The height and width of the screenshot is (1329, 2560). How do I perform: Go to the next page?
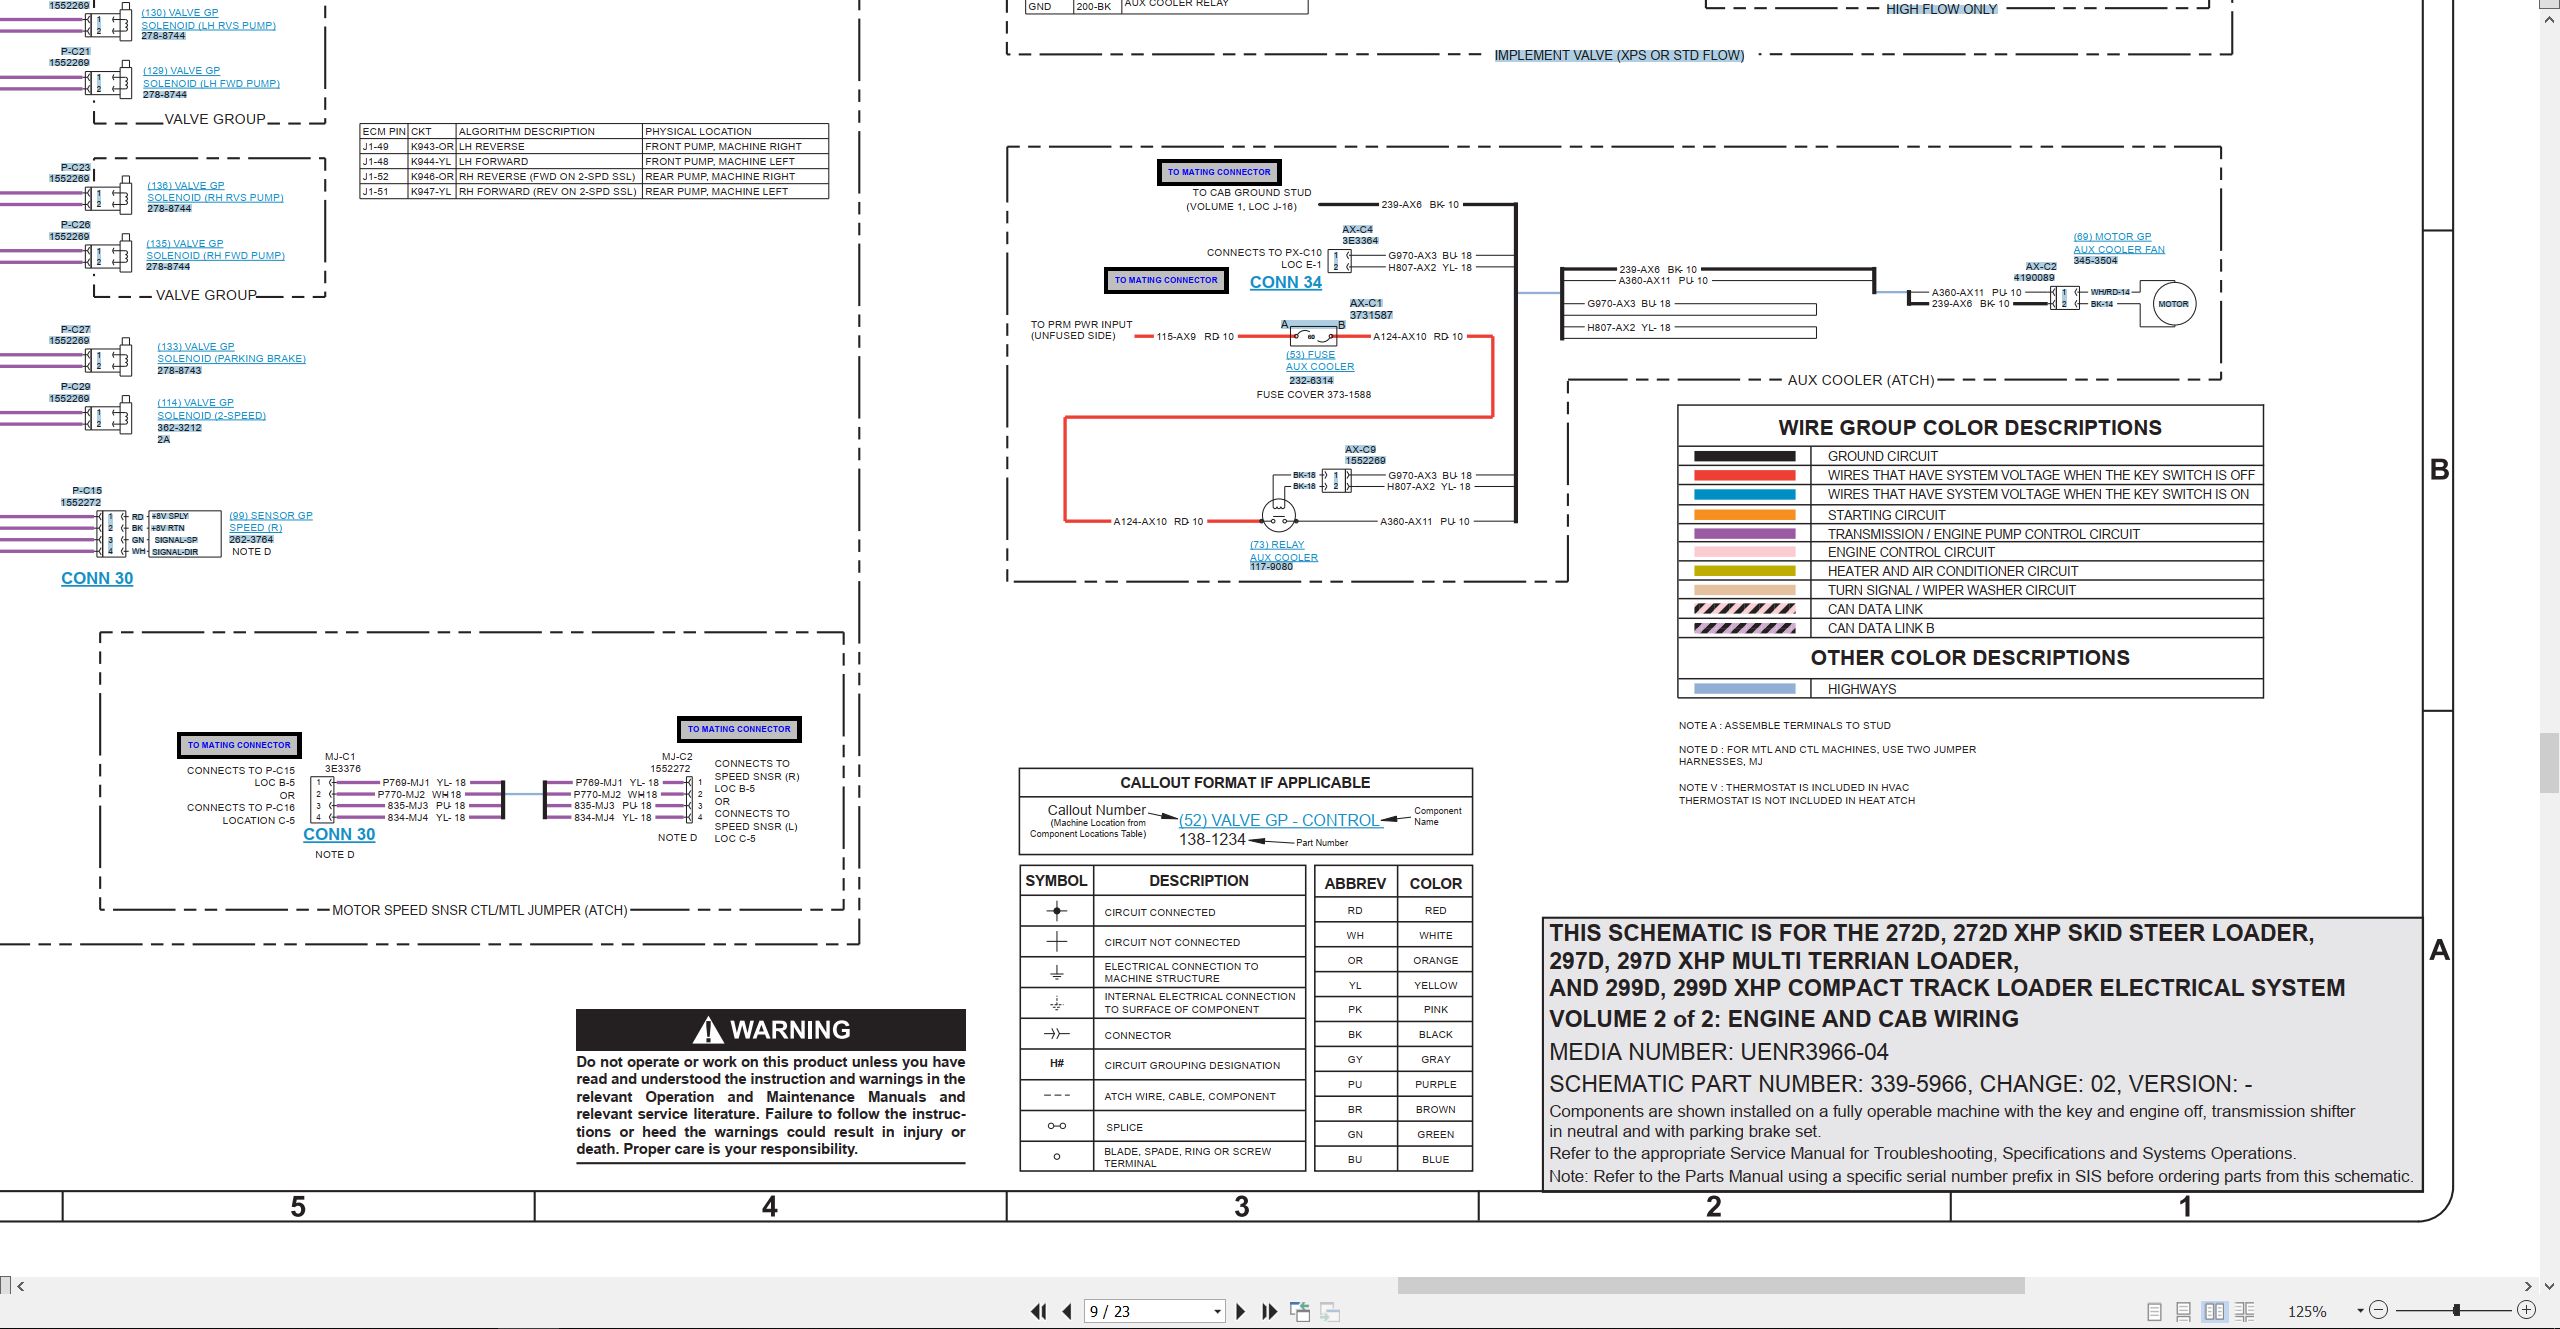pyautogui.click(x=1241, y=1311)
